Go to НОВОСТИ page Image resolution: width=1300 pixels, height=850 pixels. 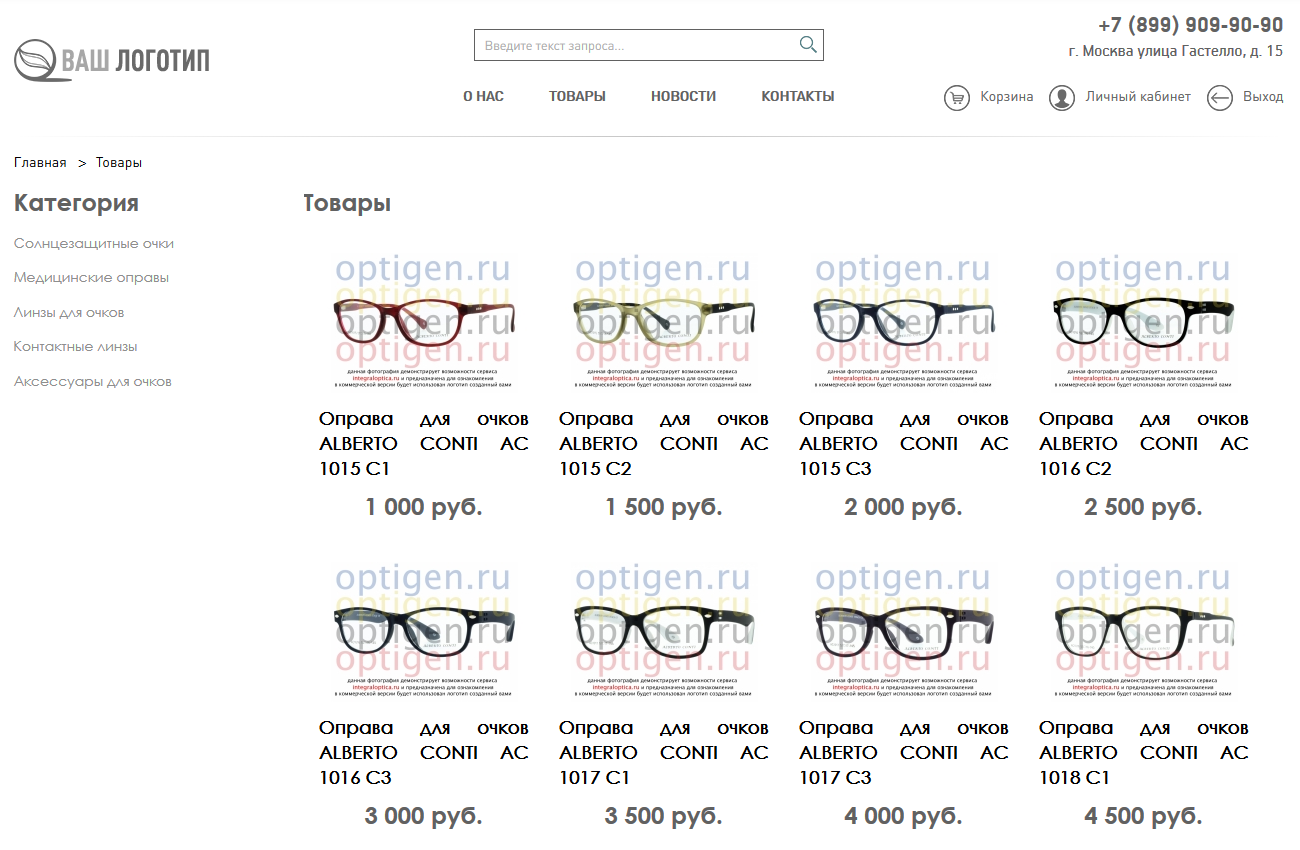pos(683,97)
